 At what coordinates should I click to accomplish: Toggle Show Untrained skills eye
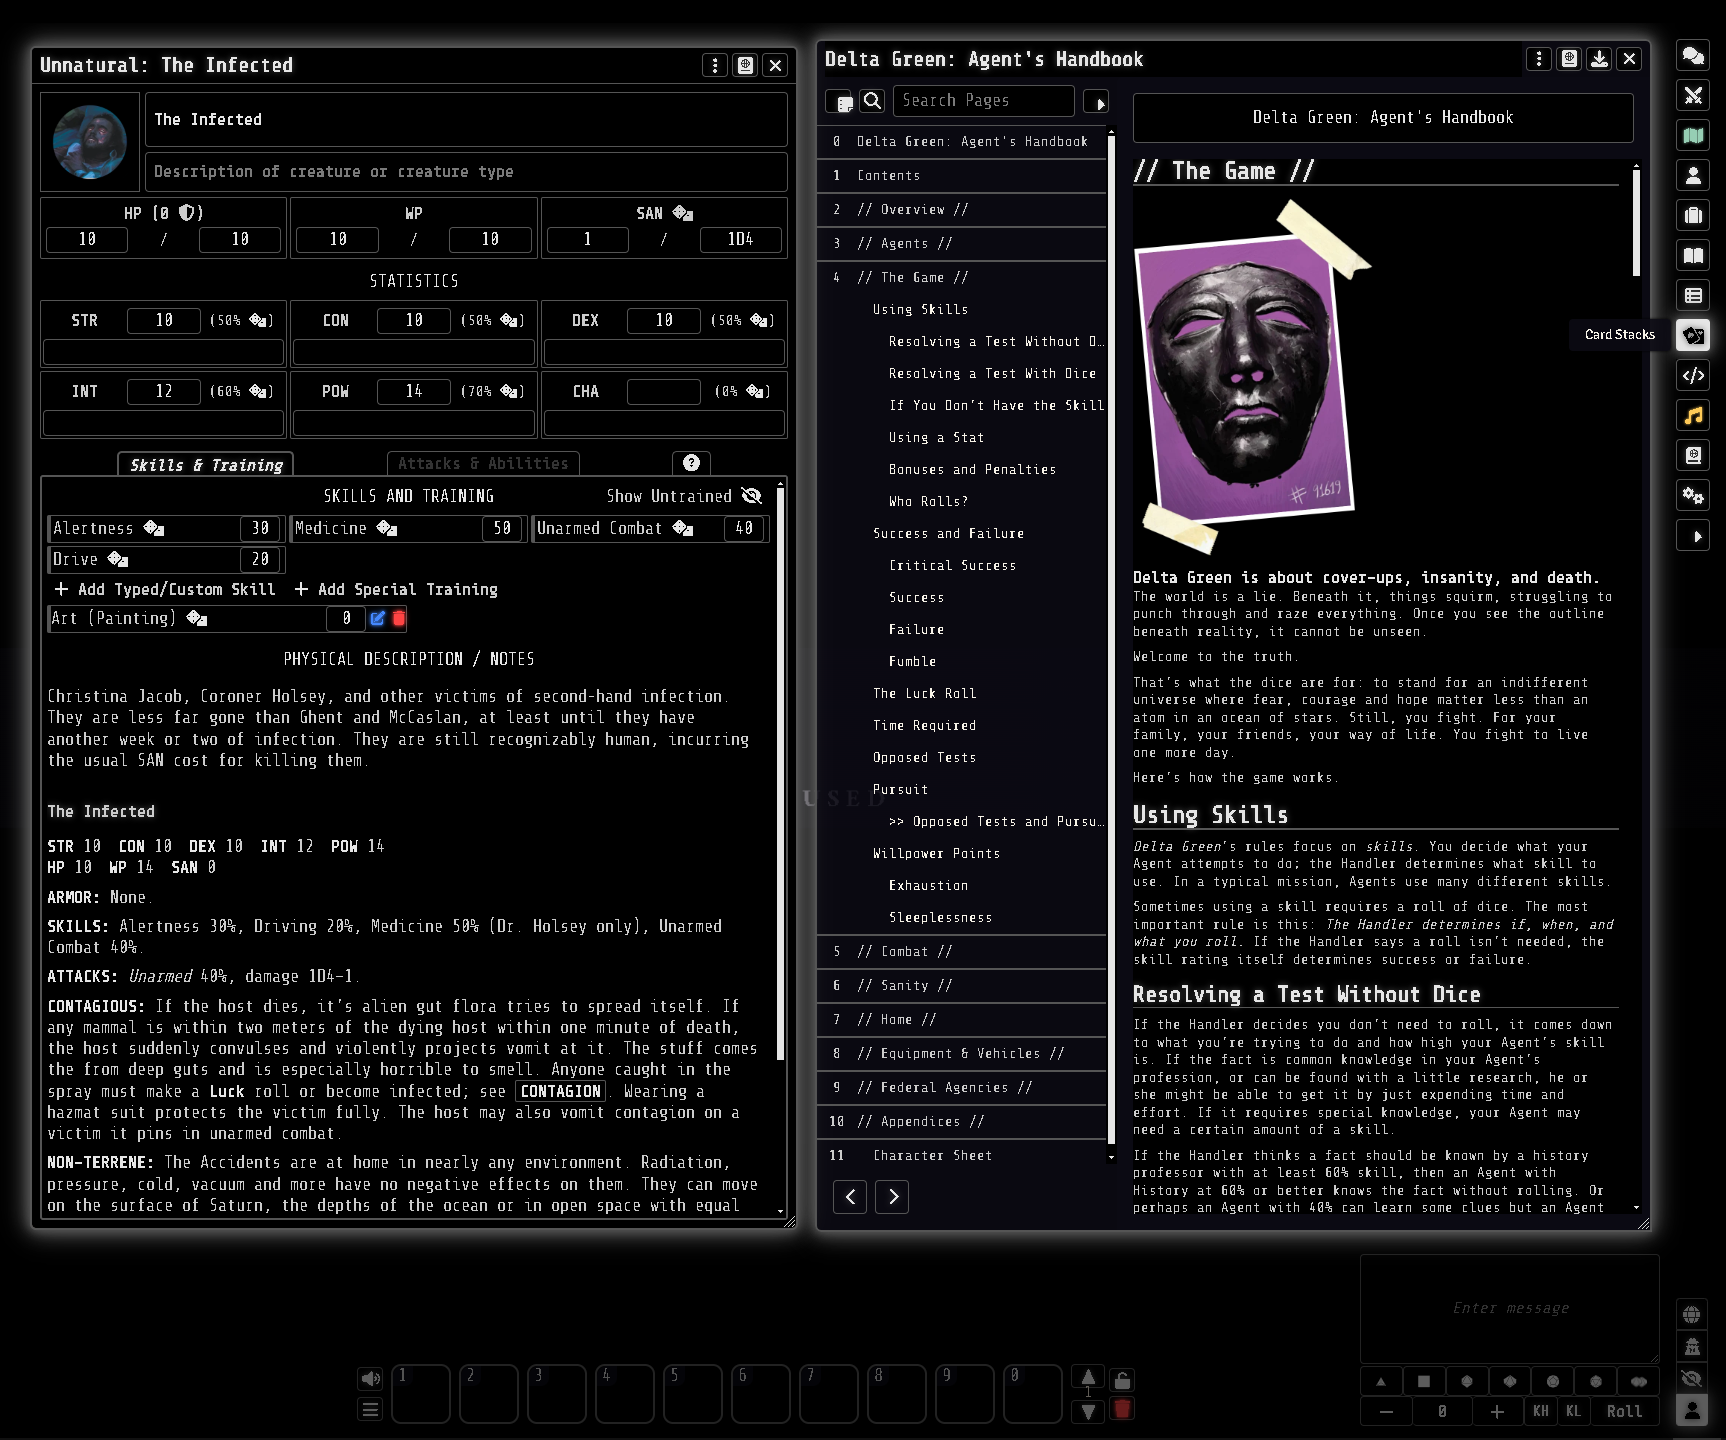(x=751, y=496)
